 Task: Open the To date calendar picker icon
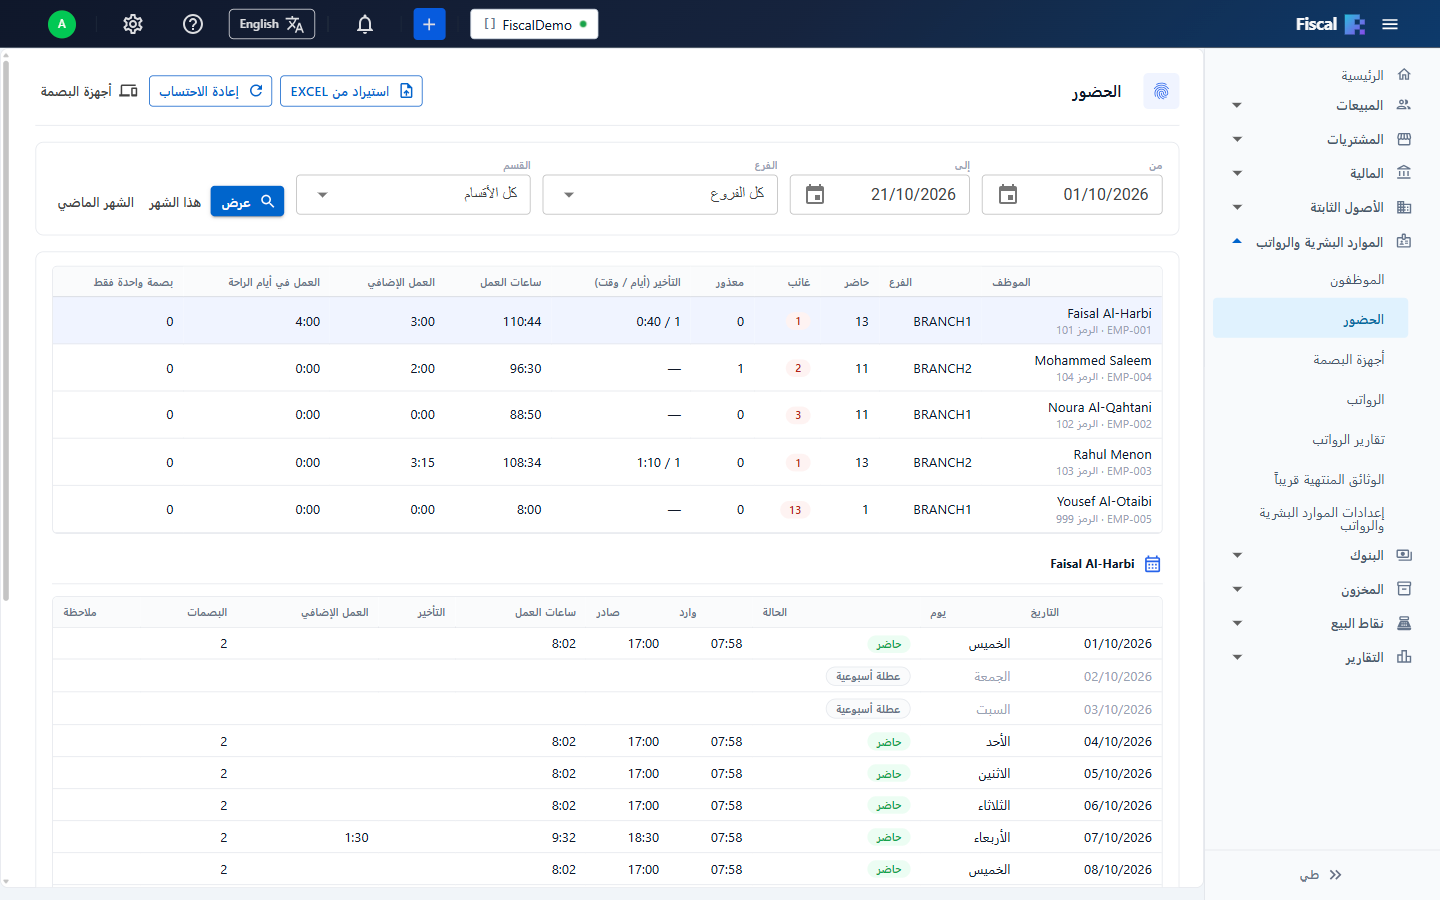click(x=815, y=194)
